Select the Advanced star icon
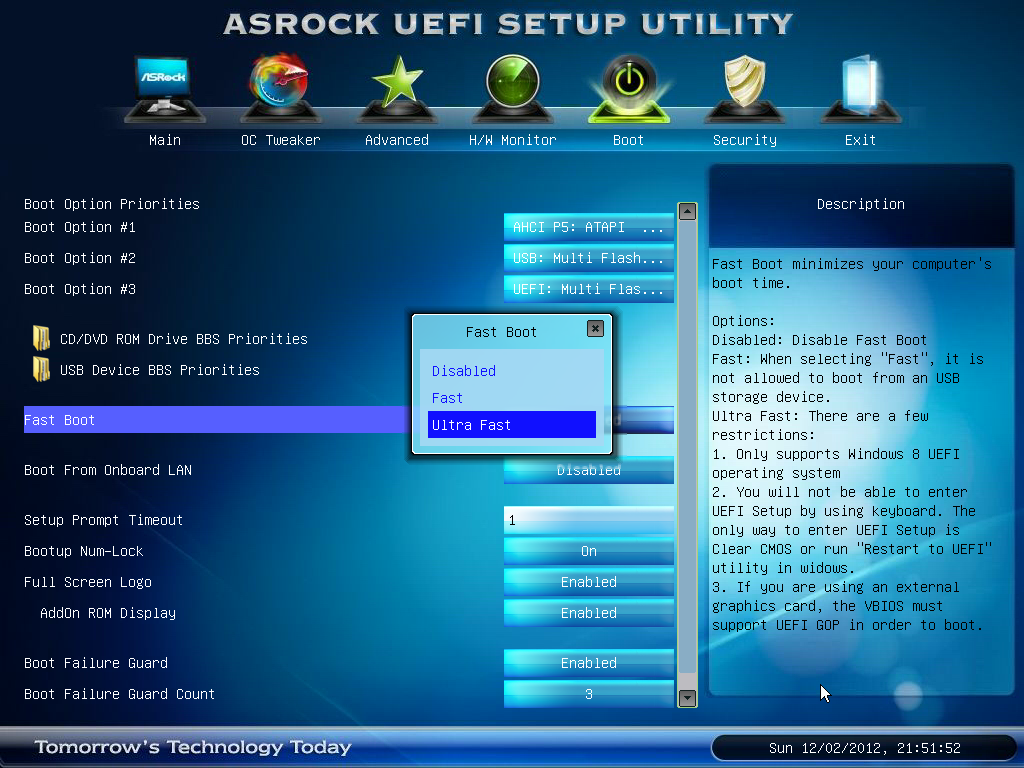The width and height of the screenshot is (1024, 768). pos(396,89)
